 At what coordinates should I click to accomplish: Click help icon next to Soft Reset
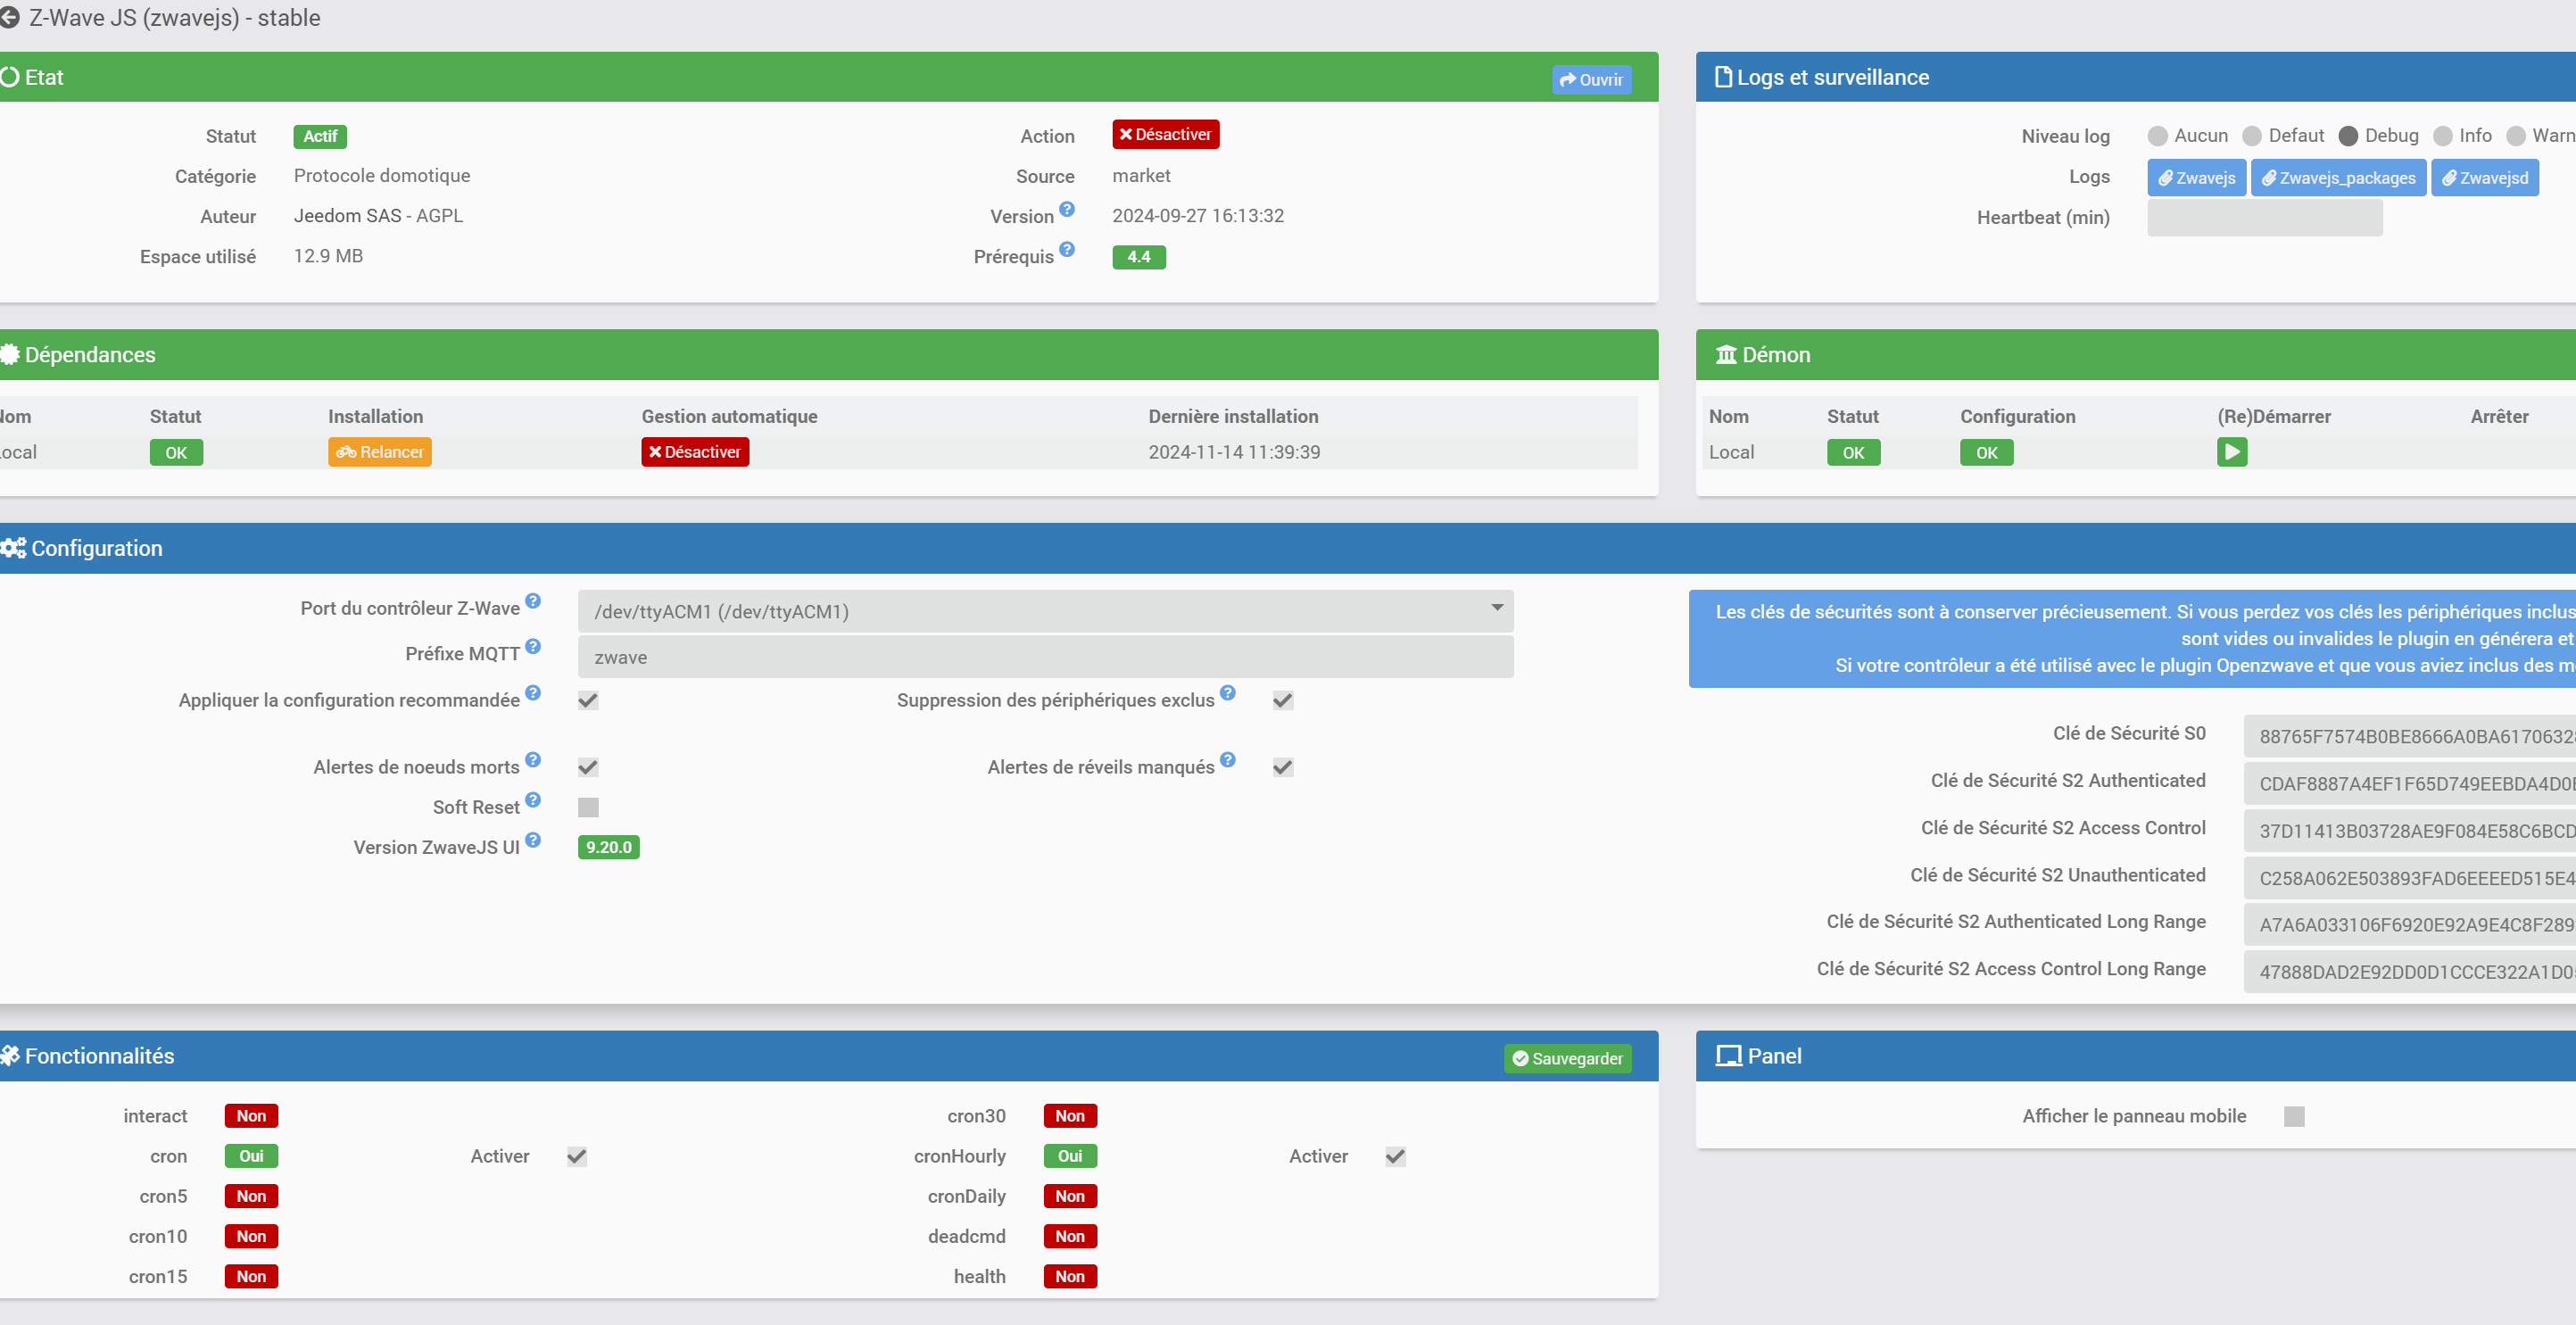point(533,800)
